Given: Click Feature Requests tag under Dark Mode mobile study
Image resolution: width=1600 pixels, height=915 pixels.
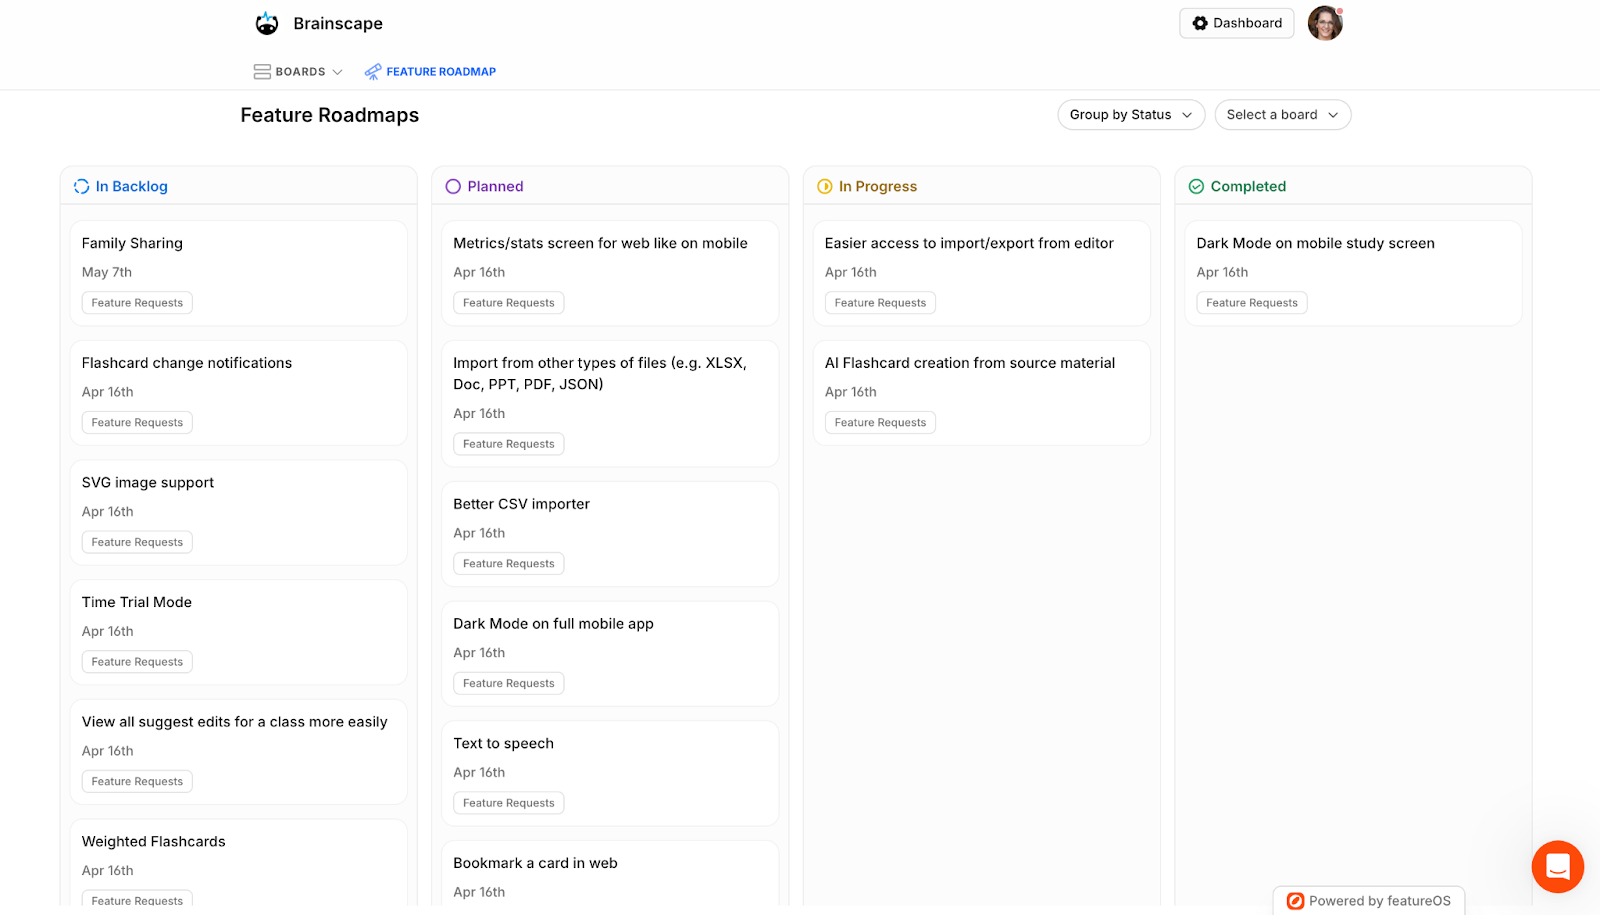Looking at the screenshot, I should [1252, 303].
